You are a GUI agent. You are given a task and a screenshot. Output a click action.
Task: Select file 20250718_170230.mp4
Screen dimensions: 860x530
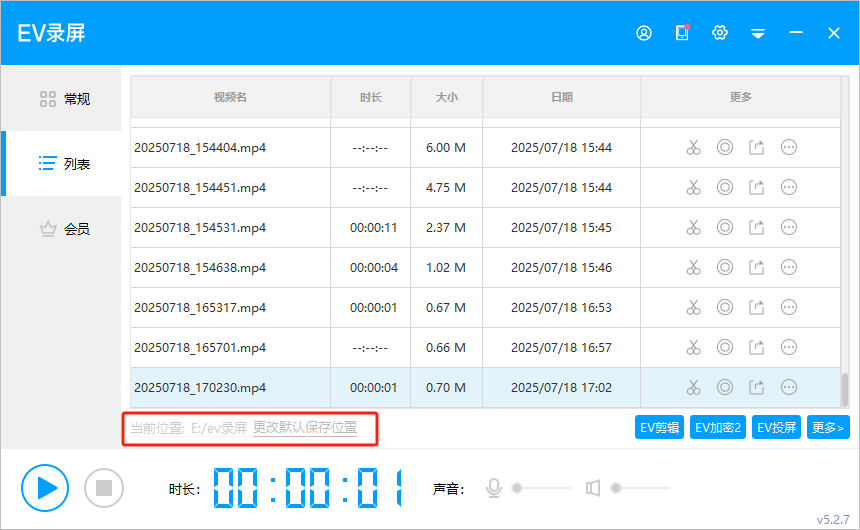[200, 388]
